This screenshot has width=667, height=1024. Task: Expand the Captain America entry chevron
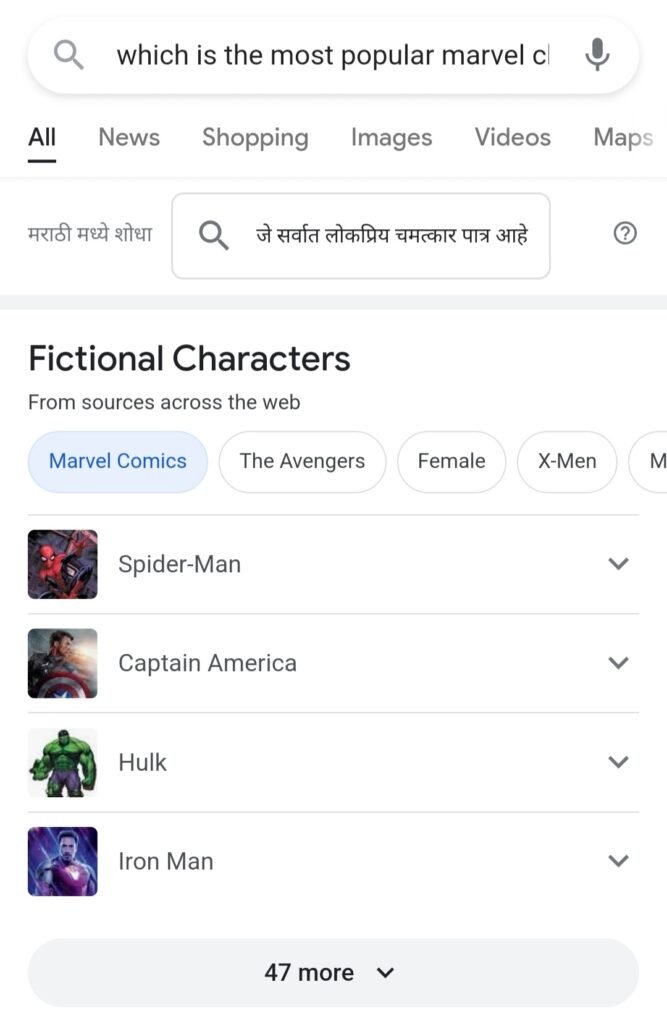pos(618,663)
